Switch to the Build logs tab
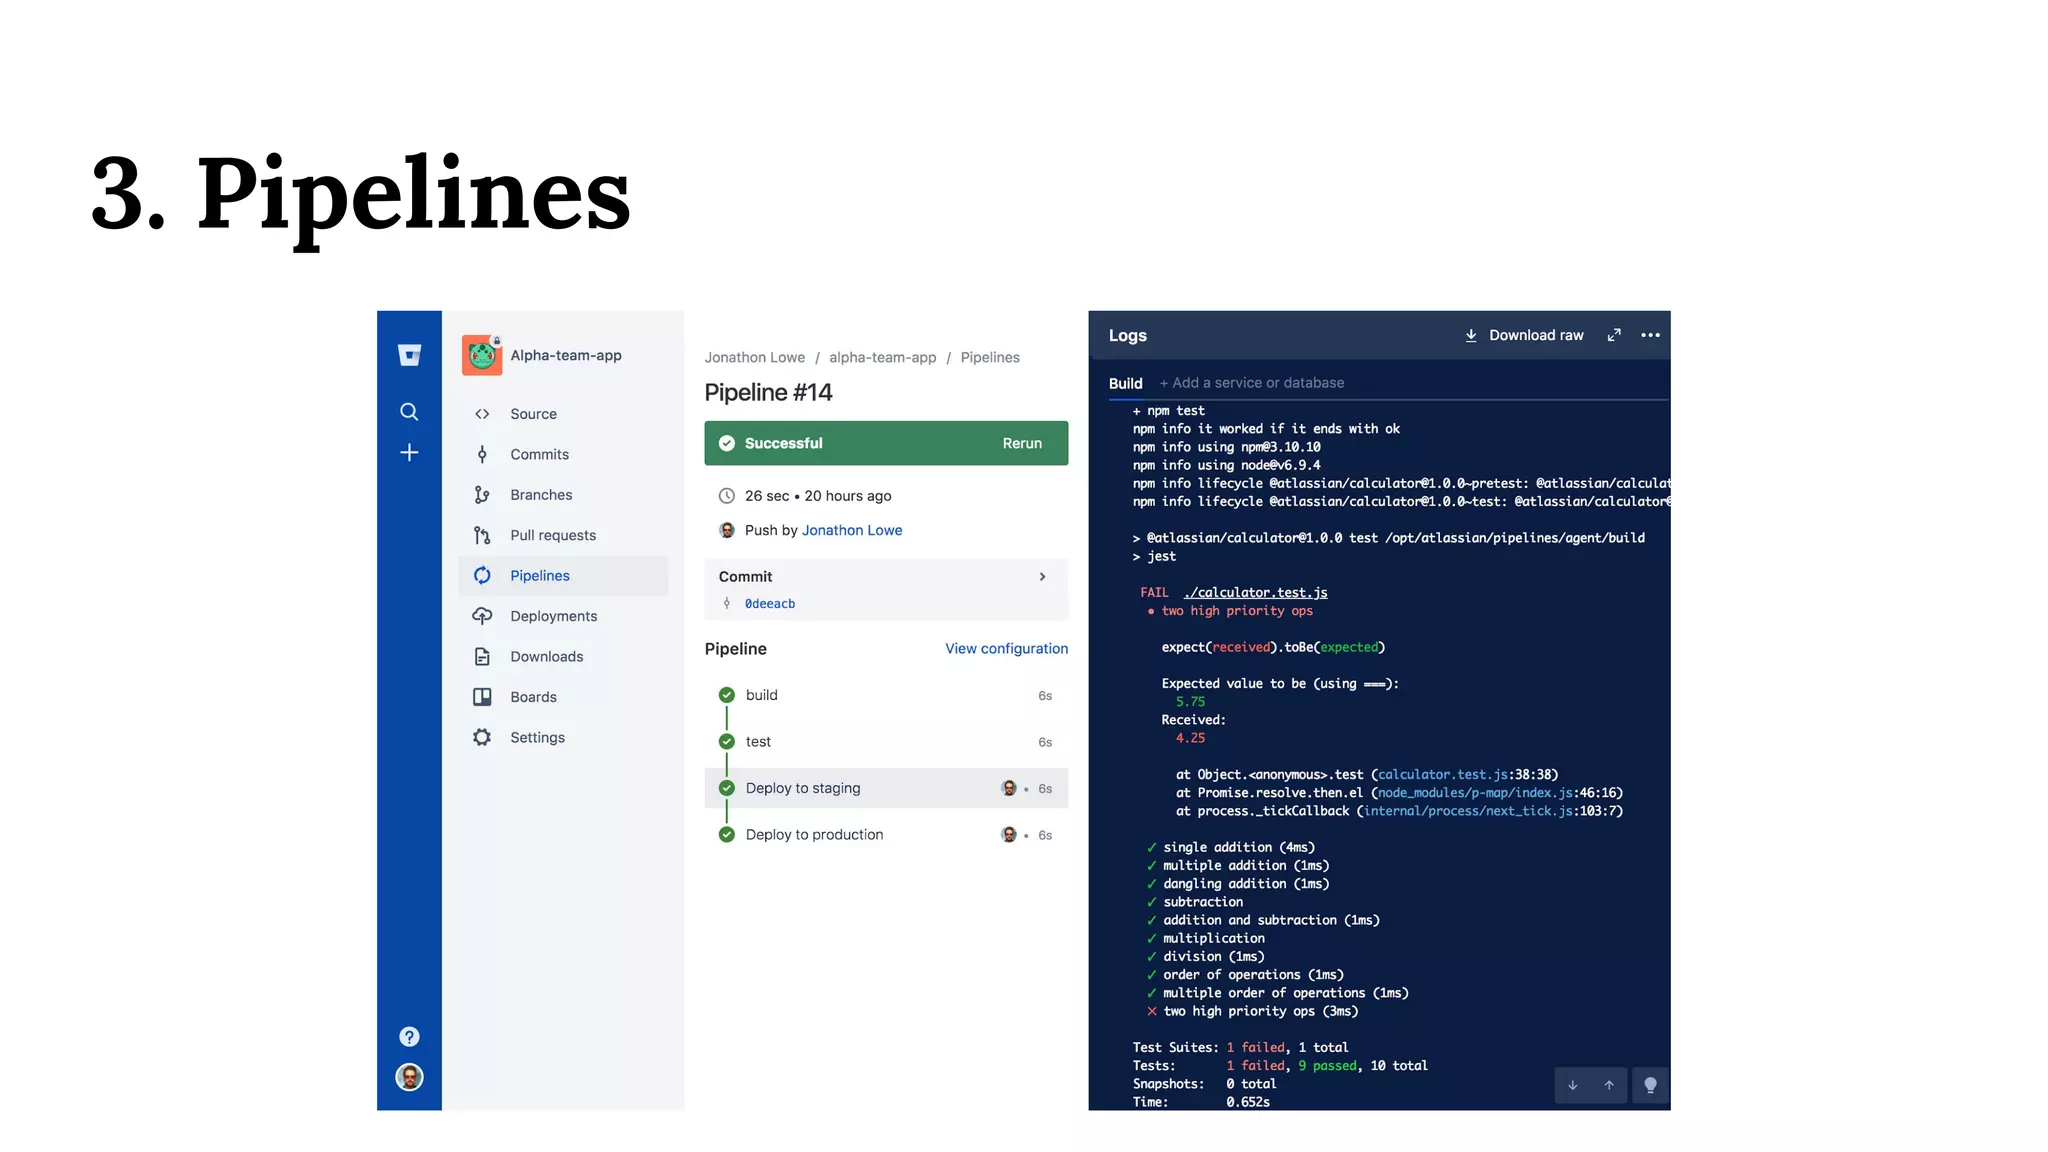The image size is (2048, 1152). pos(1125,384)
